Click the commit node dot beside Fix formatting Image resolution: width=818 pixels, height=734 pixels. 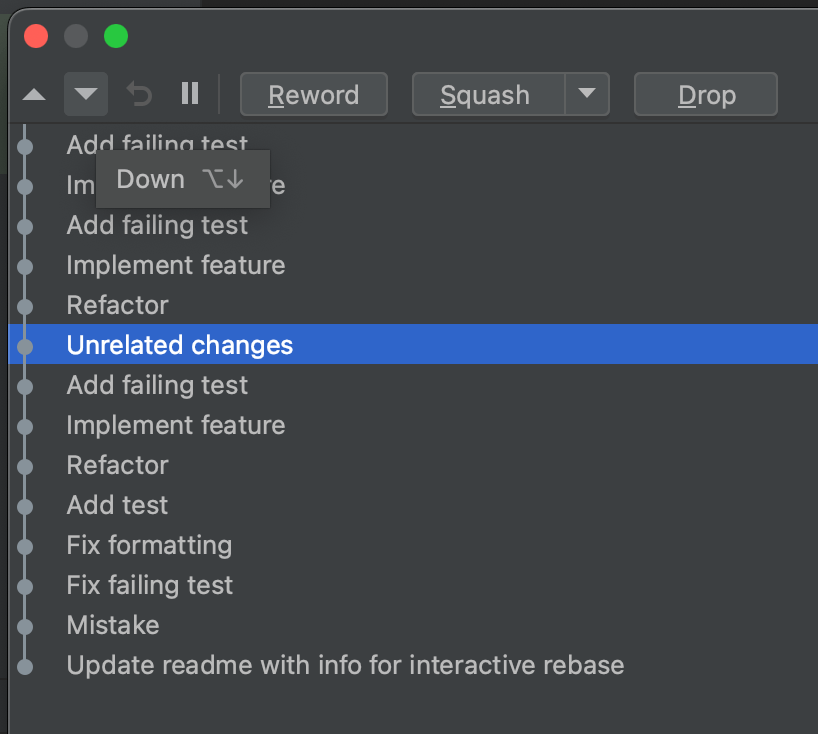click(24, 544)
